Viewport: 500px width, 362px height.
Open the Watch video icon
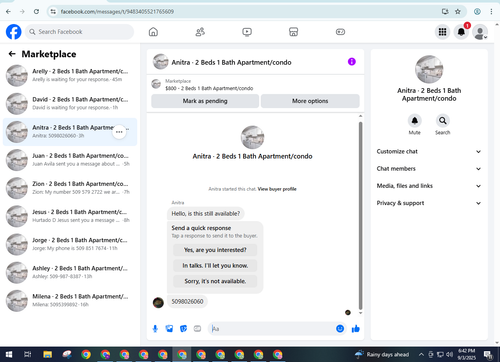[247, 32]
